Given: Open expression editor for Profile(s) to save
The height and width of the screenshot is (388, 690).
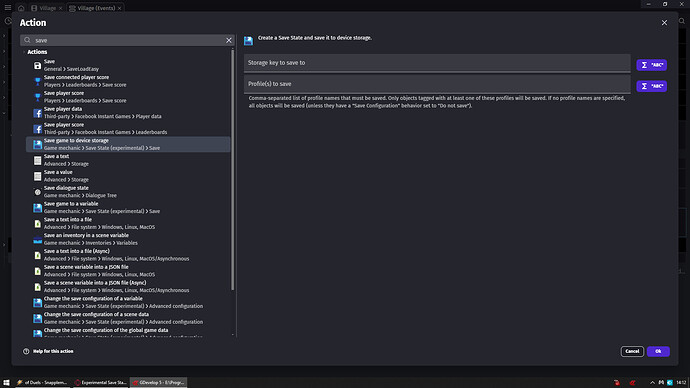Looking at the screenshot, I should coord(651,86).
